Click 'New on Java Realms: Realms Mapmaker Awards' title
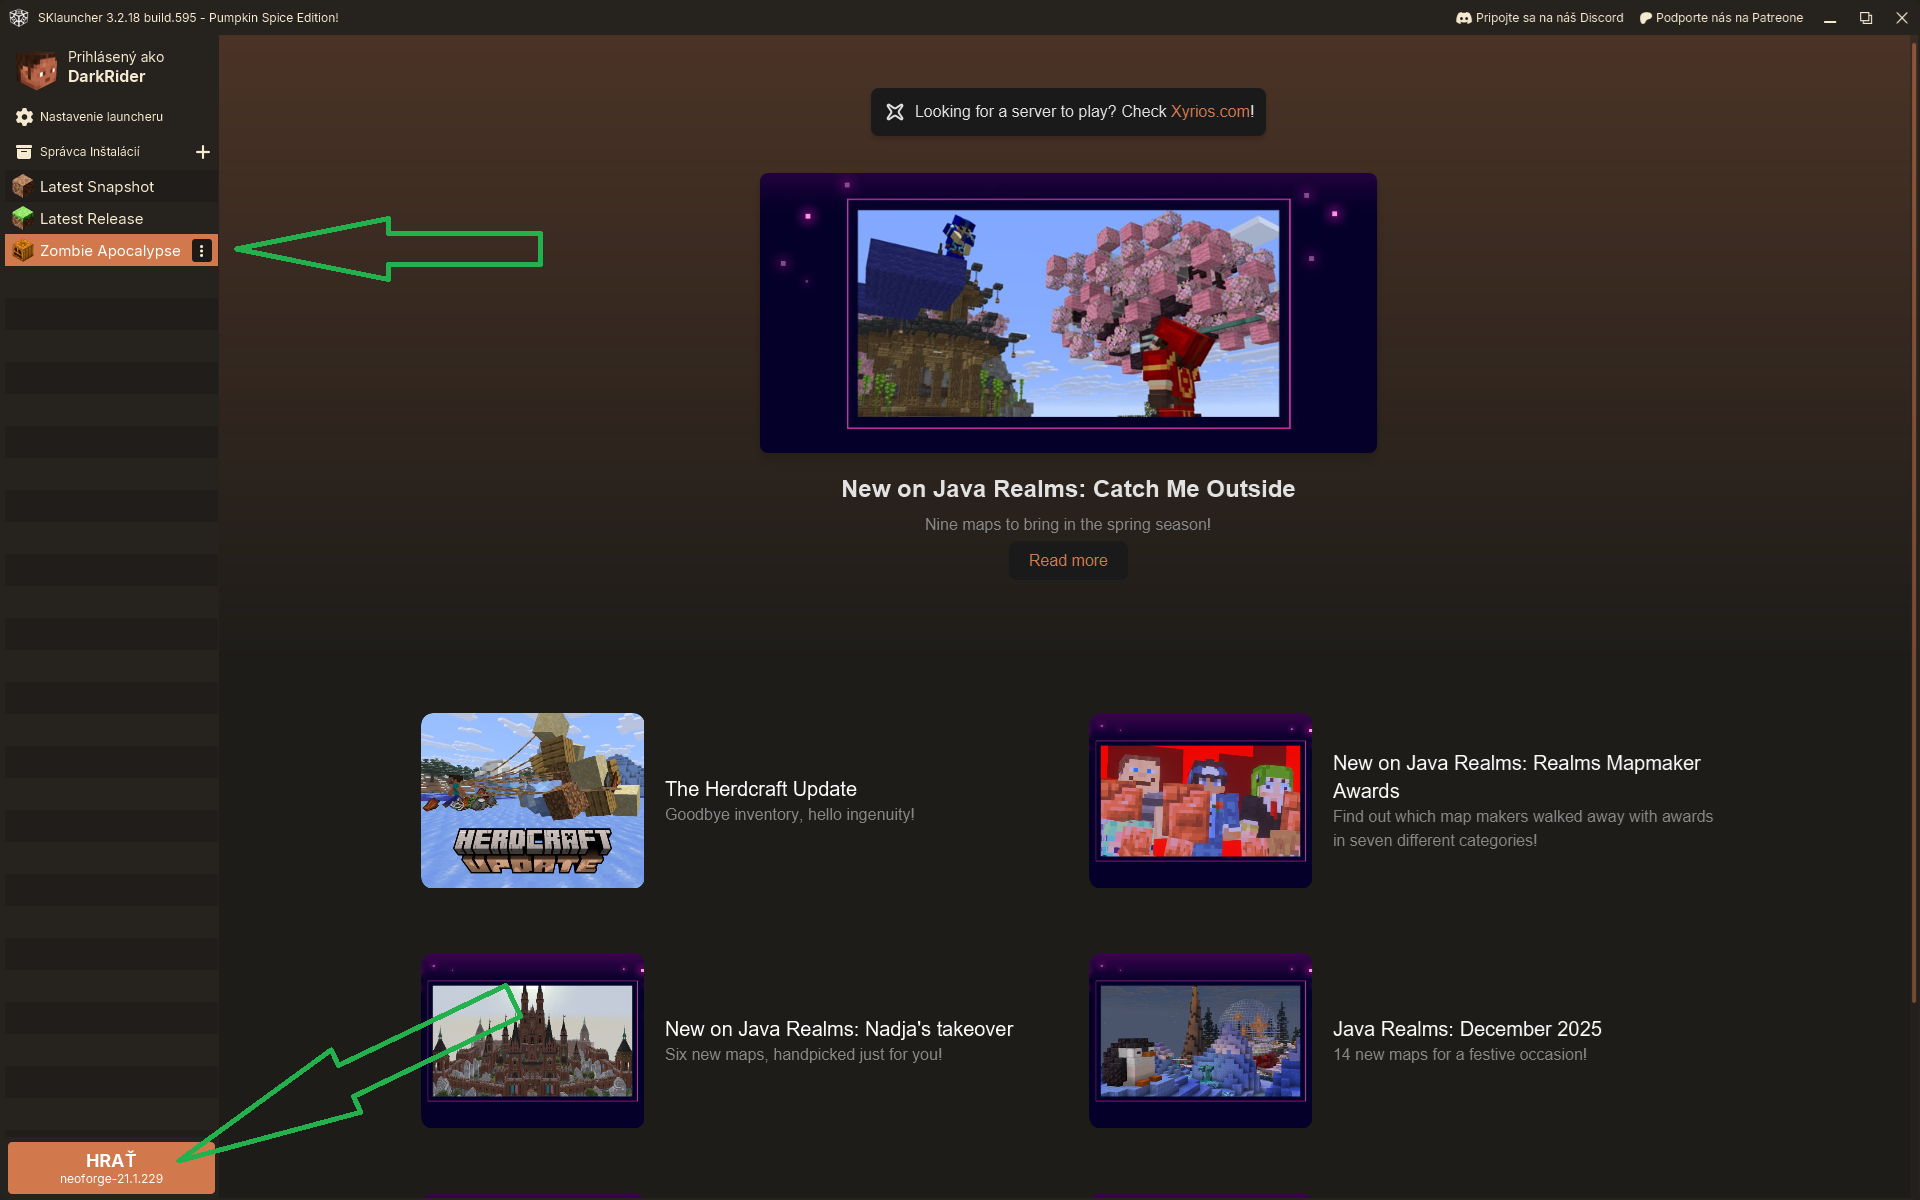This screenshot has height=1200, width=1920. pyautogui.click(x=1517, y=777)
